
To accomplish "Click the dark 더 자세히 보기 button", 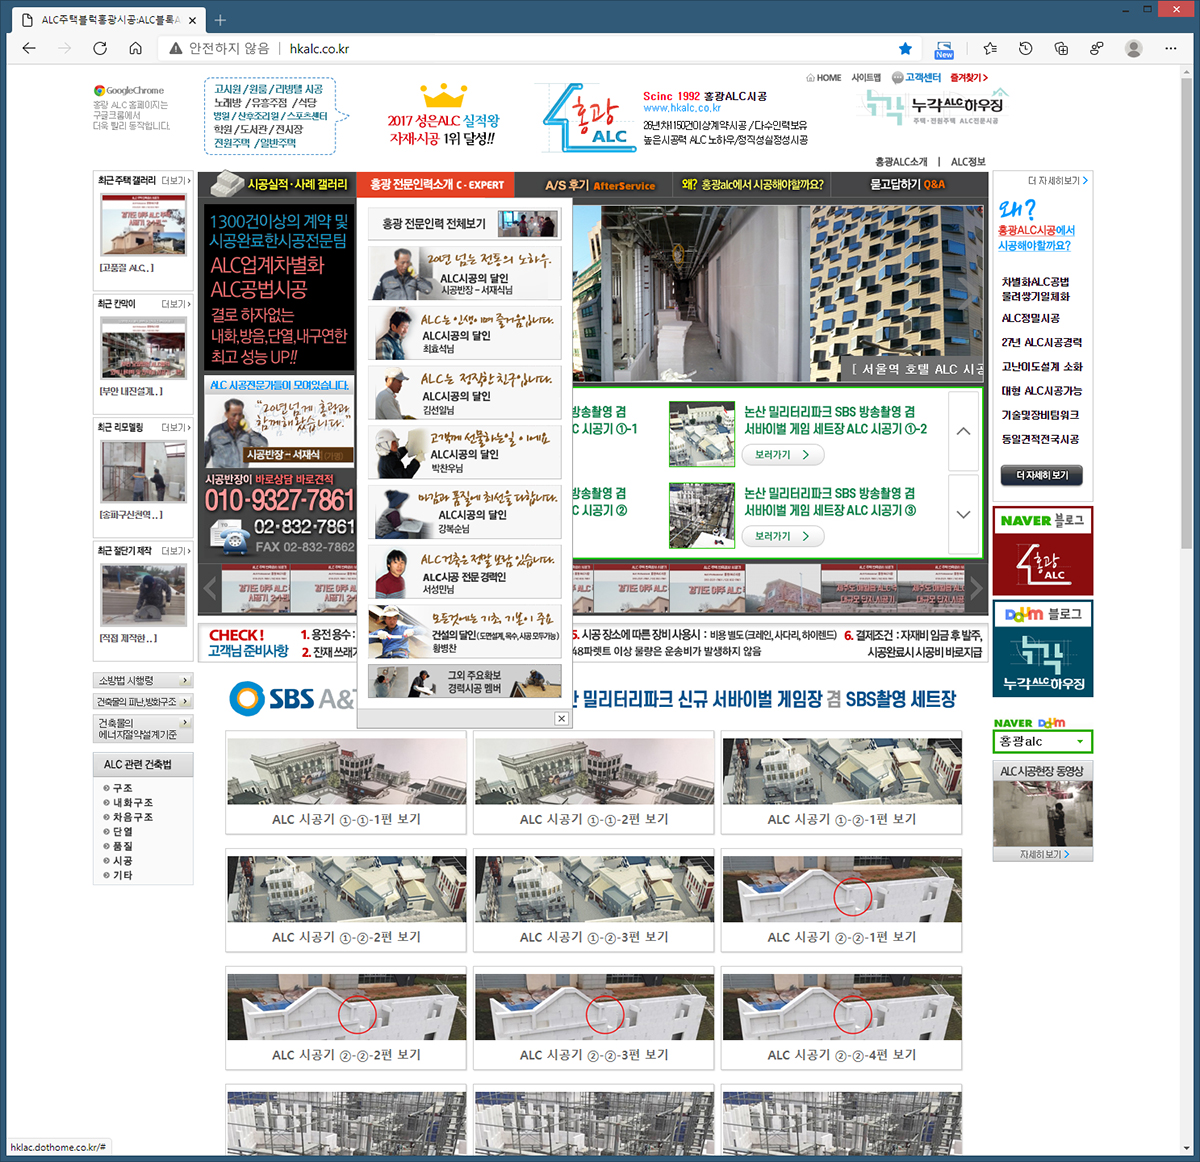I will point(1041,475).
